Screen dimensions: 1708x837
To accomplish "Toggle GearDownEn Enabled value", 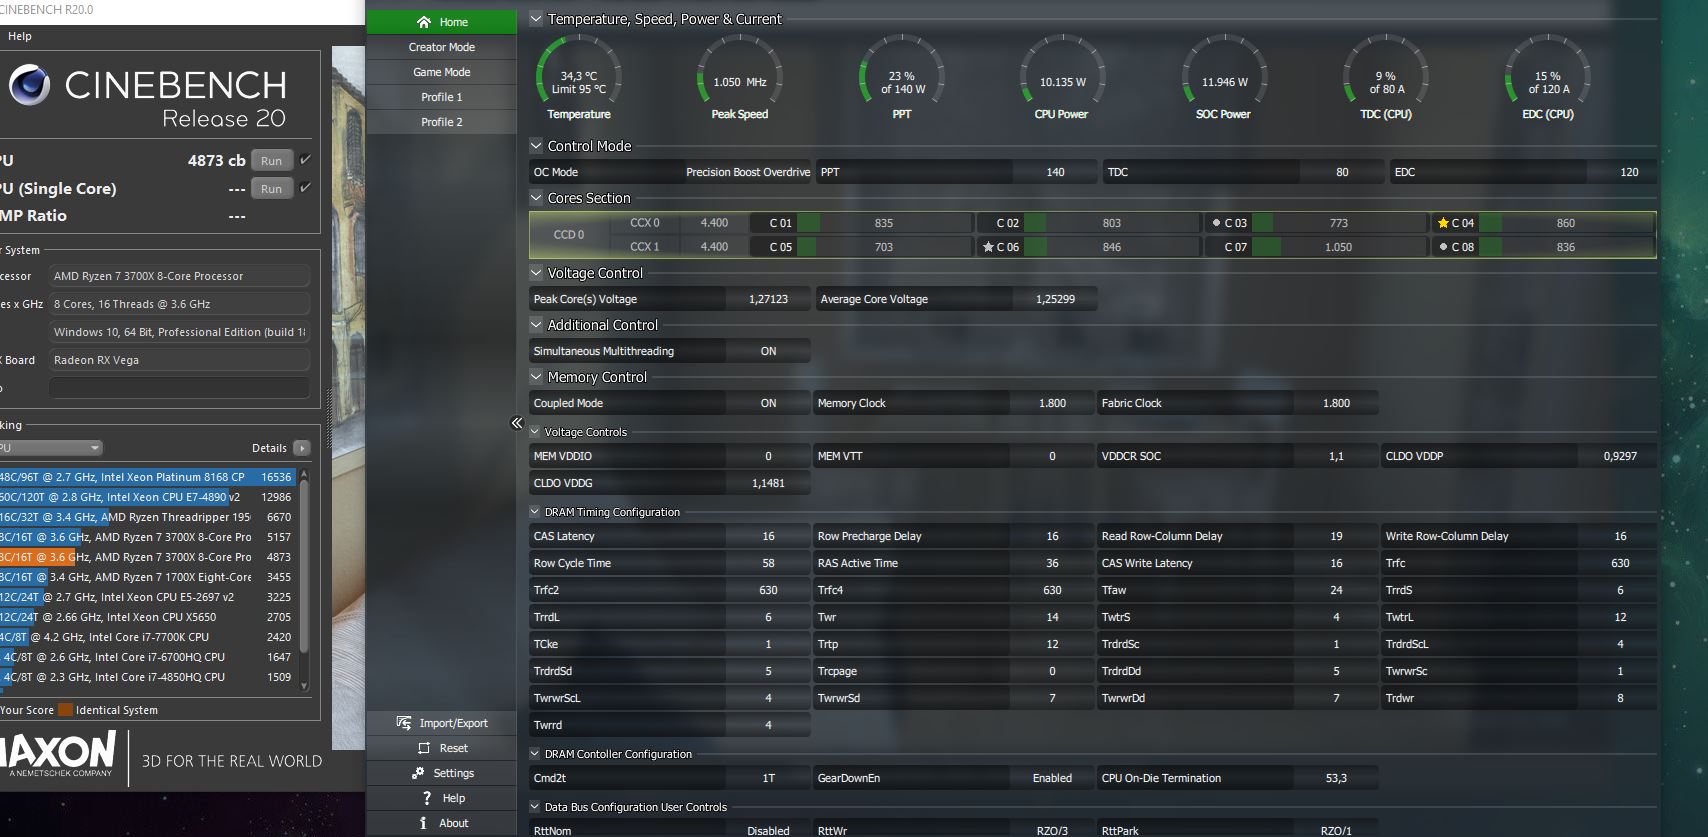I will pyautogui.click(x=1052, y=778).
